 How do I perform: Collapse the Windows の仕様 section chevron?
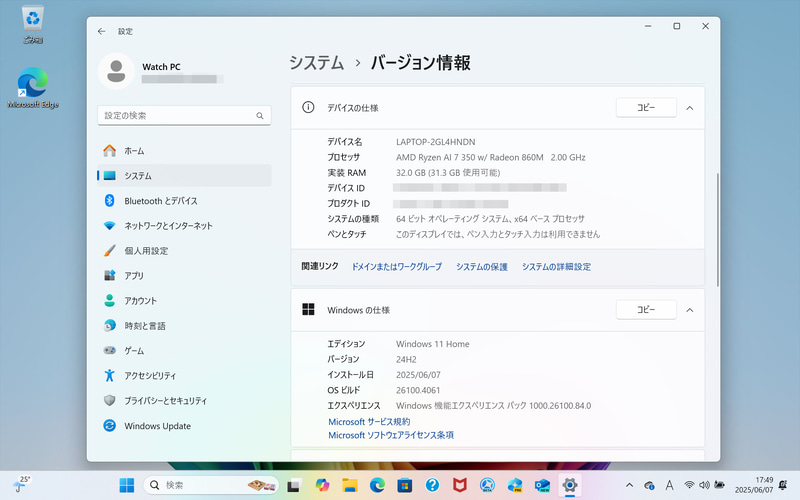(x=690, y=310)
